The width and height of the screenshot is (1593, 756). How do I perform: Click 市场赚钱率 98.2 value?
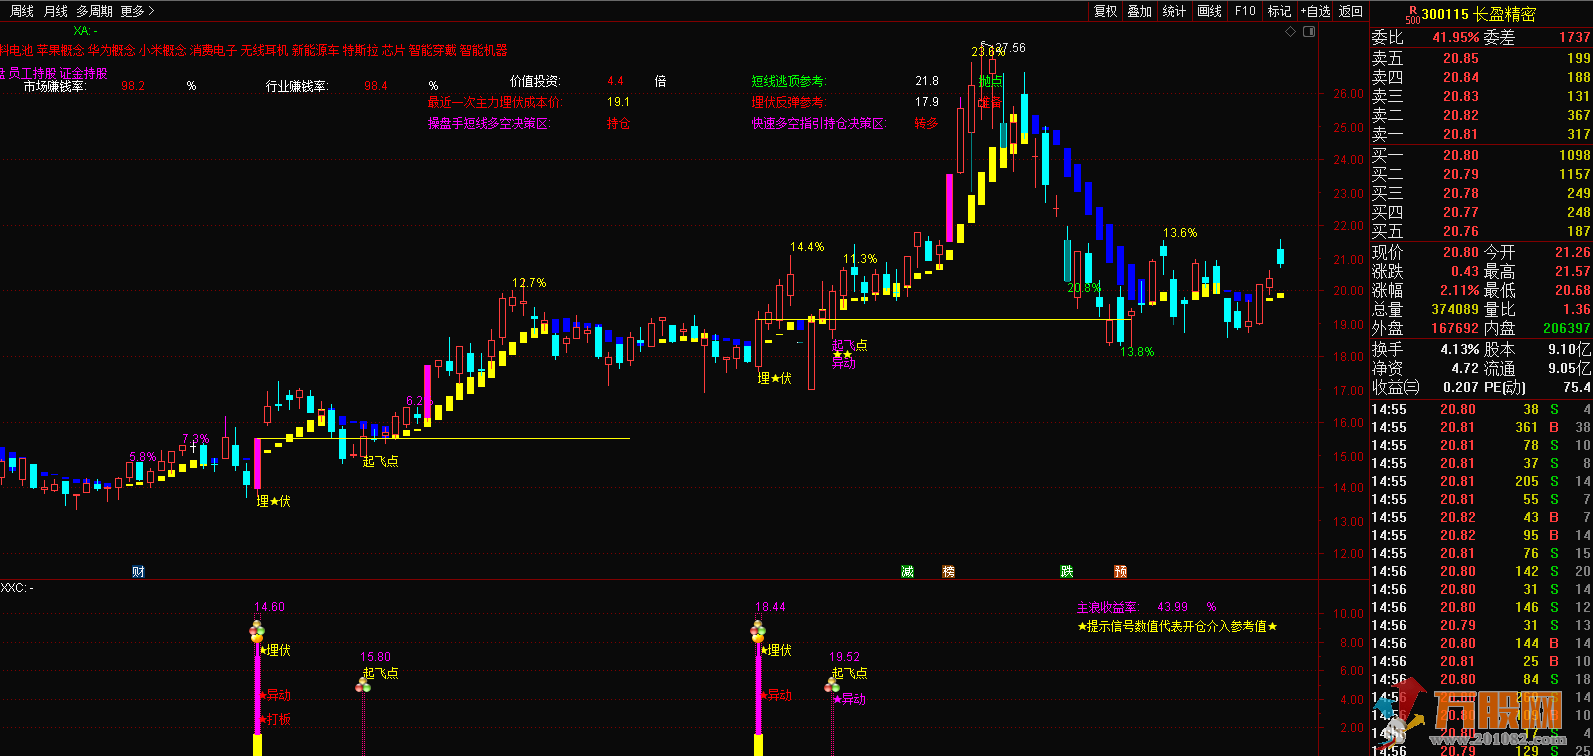(x=133, y=86)
